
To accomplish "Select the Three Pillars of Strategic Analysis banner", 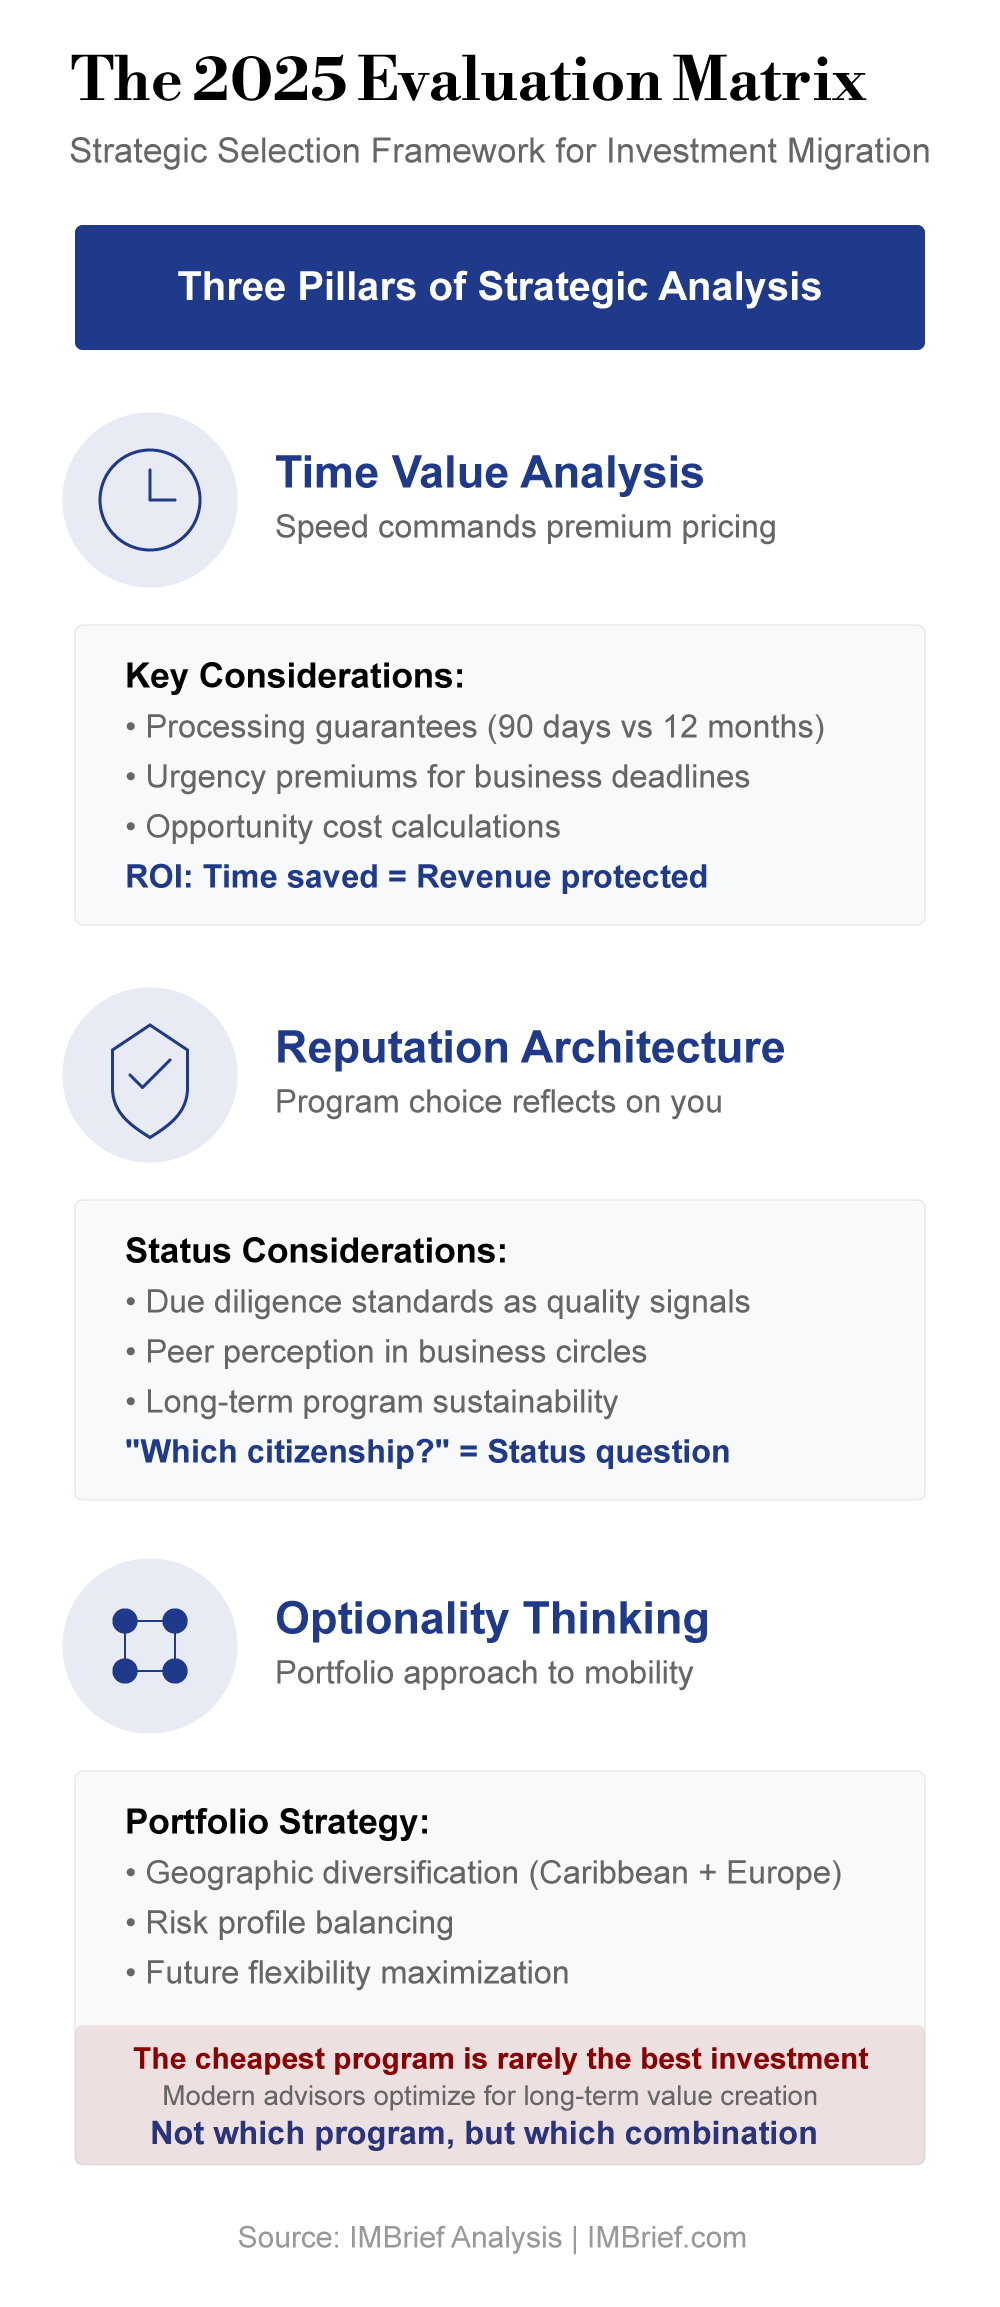I will point(500,287).
